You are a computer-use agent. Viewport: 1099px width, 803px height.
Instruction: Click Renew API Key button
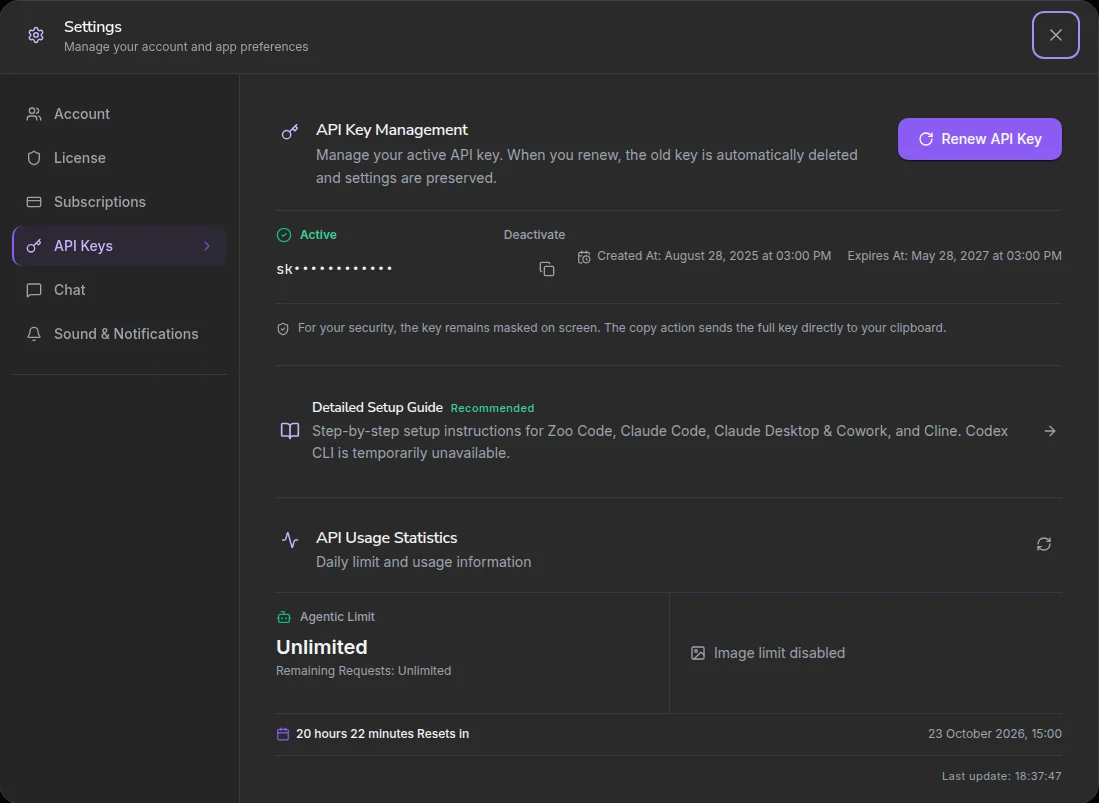pos(979,139)
